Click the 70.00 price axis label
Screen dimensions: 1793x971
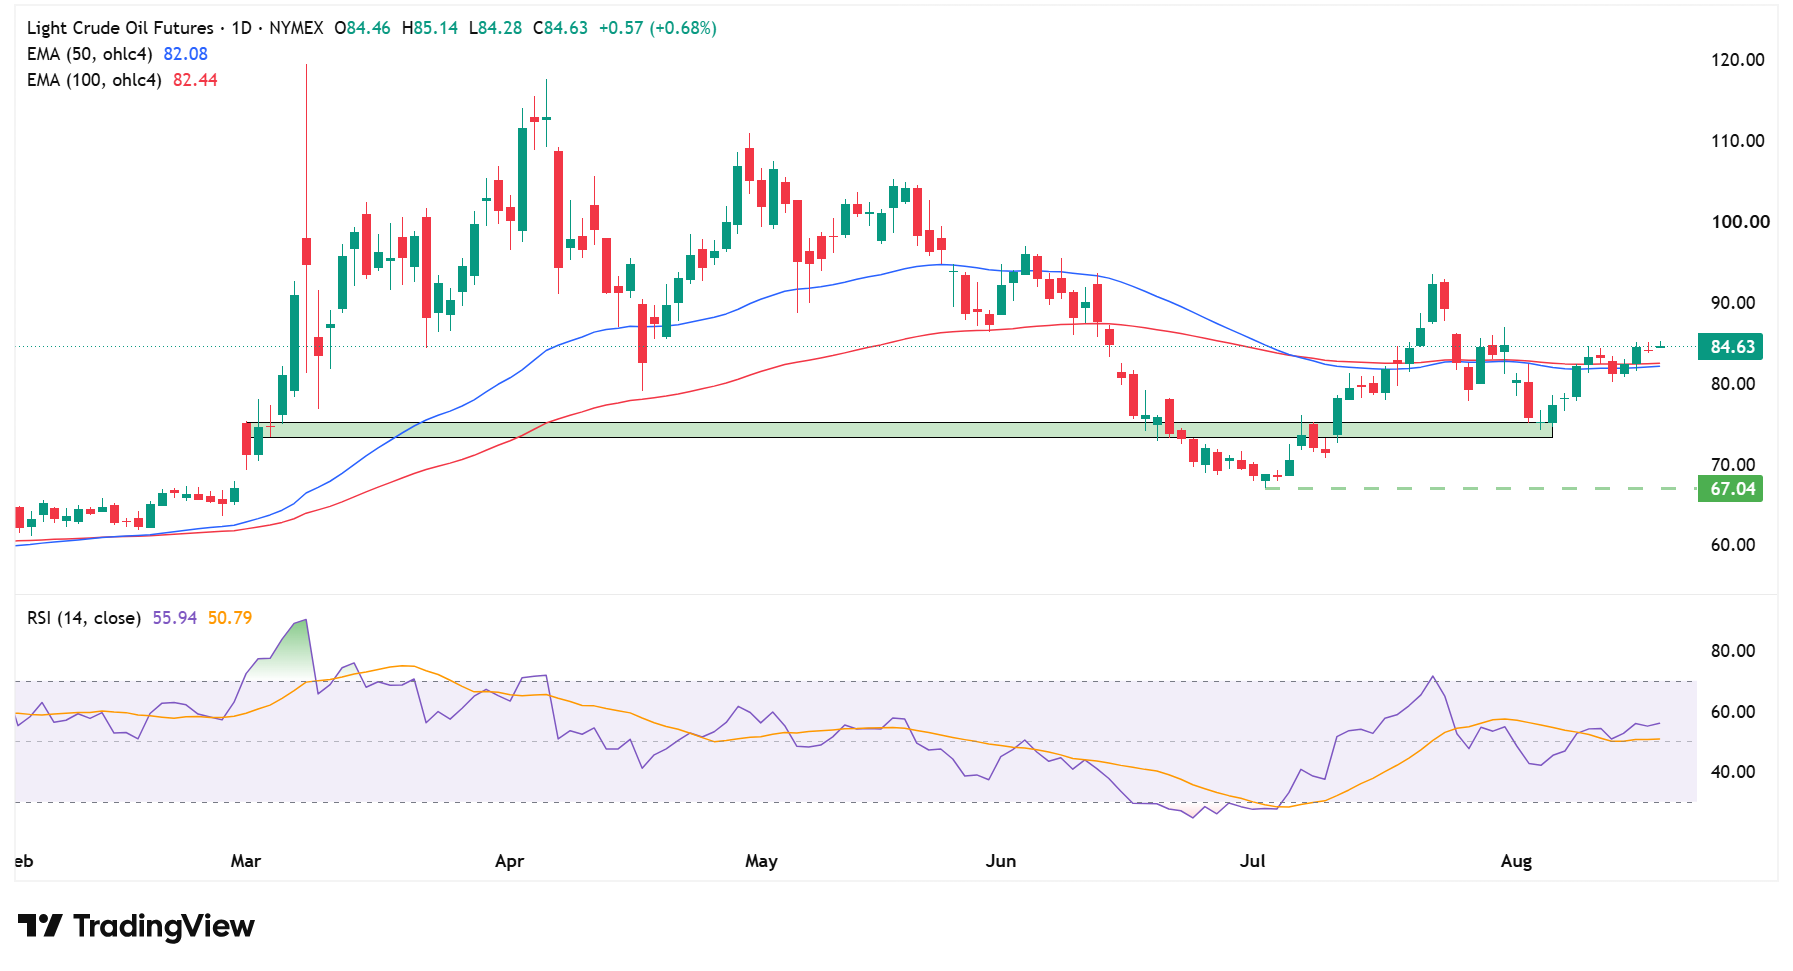[x=1733, y=465]
